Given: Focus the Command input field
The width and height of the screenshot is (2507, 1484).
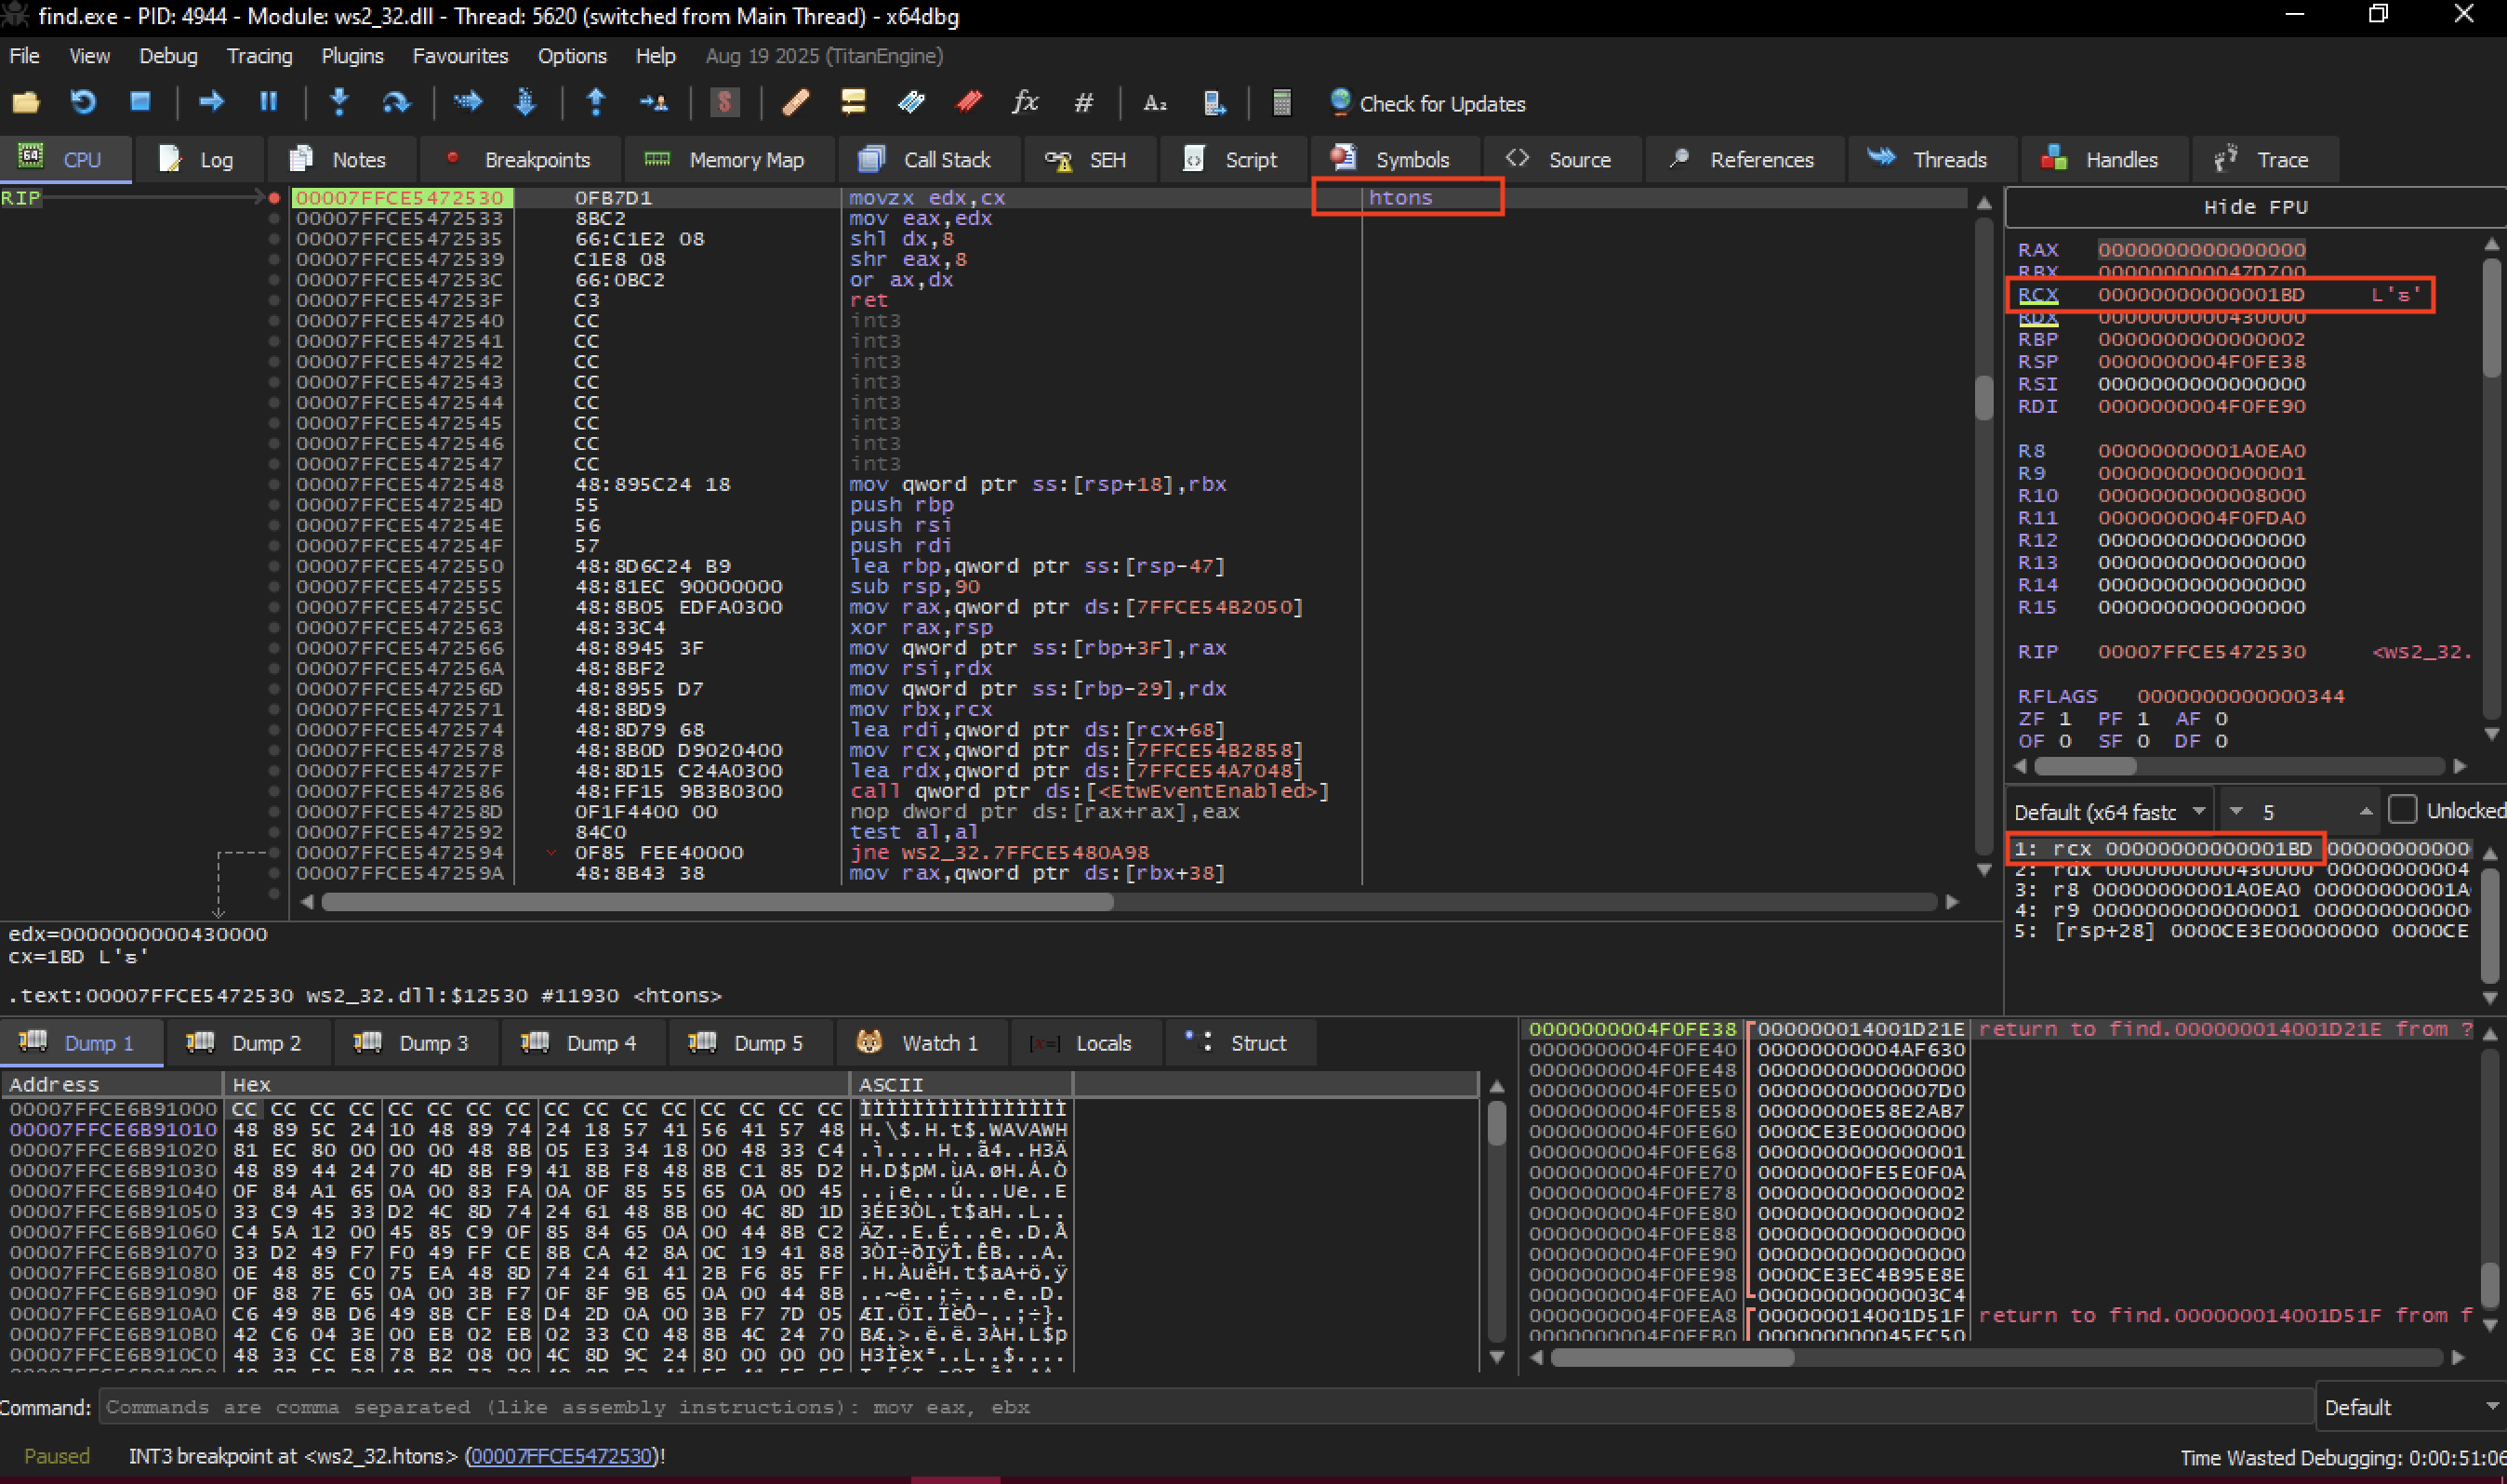Looking at the screenshot, I should (1205, 1407).
